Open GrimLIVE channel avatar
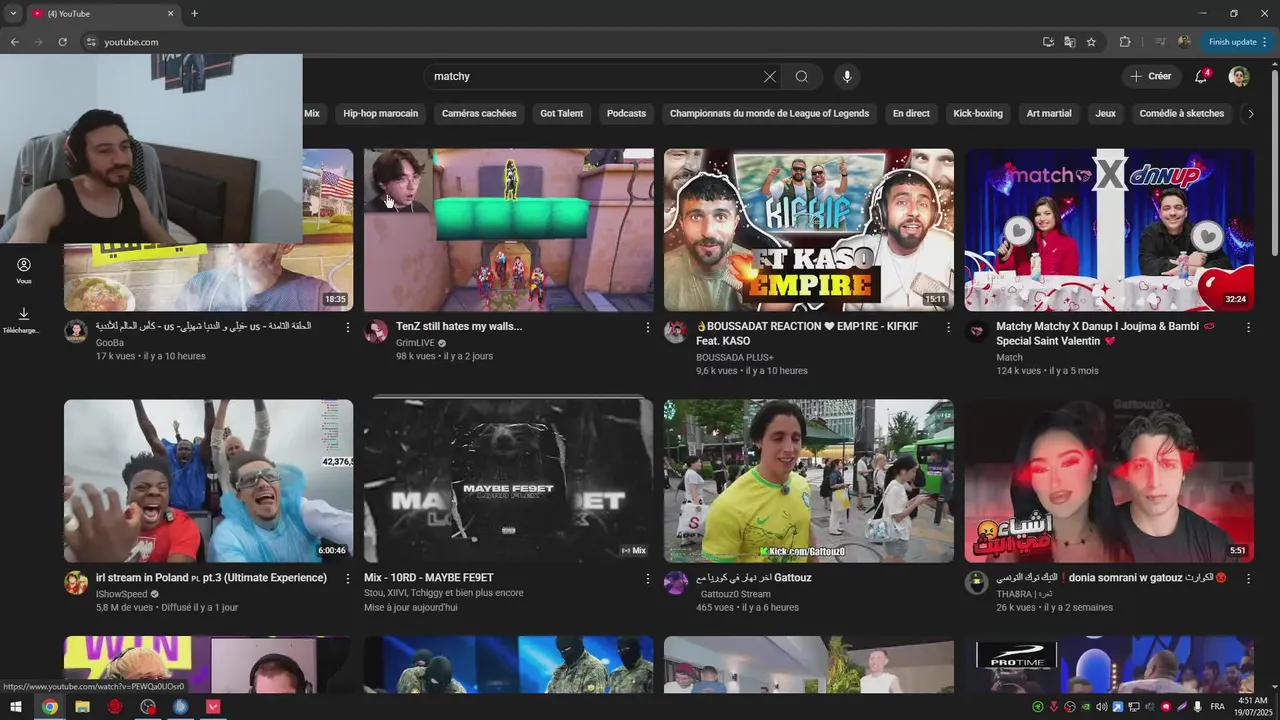 coord(376,333)
